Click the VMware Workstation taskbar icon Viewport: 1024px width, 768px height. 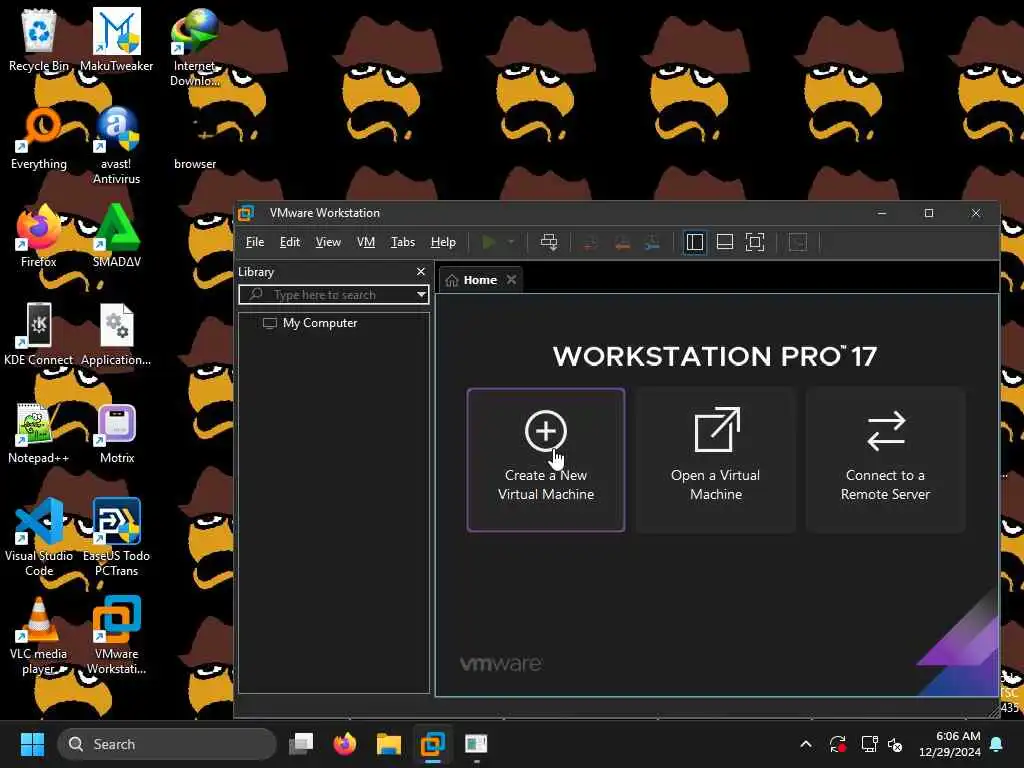(x=432, y=744)
